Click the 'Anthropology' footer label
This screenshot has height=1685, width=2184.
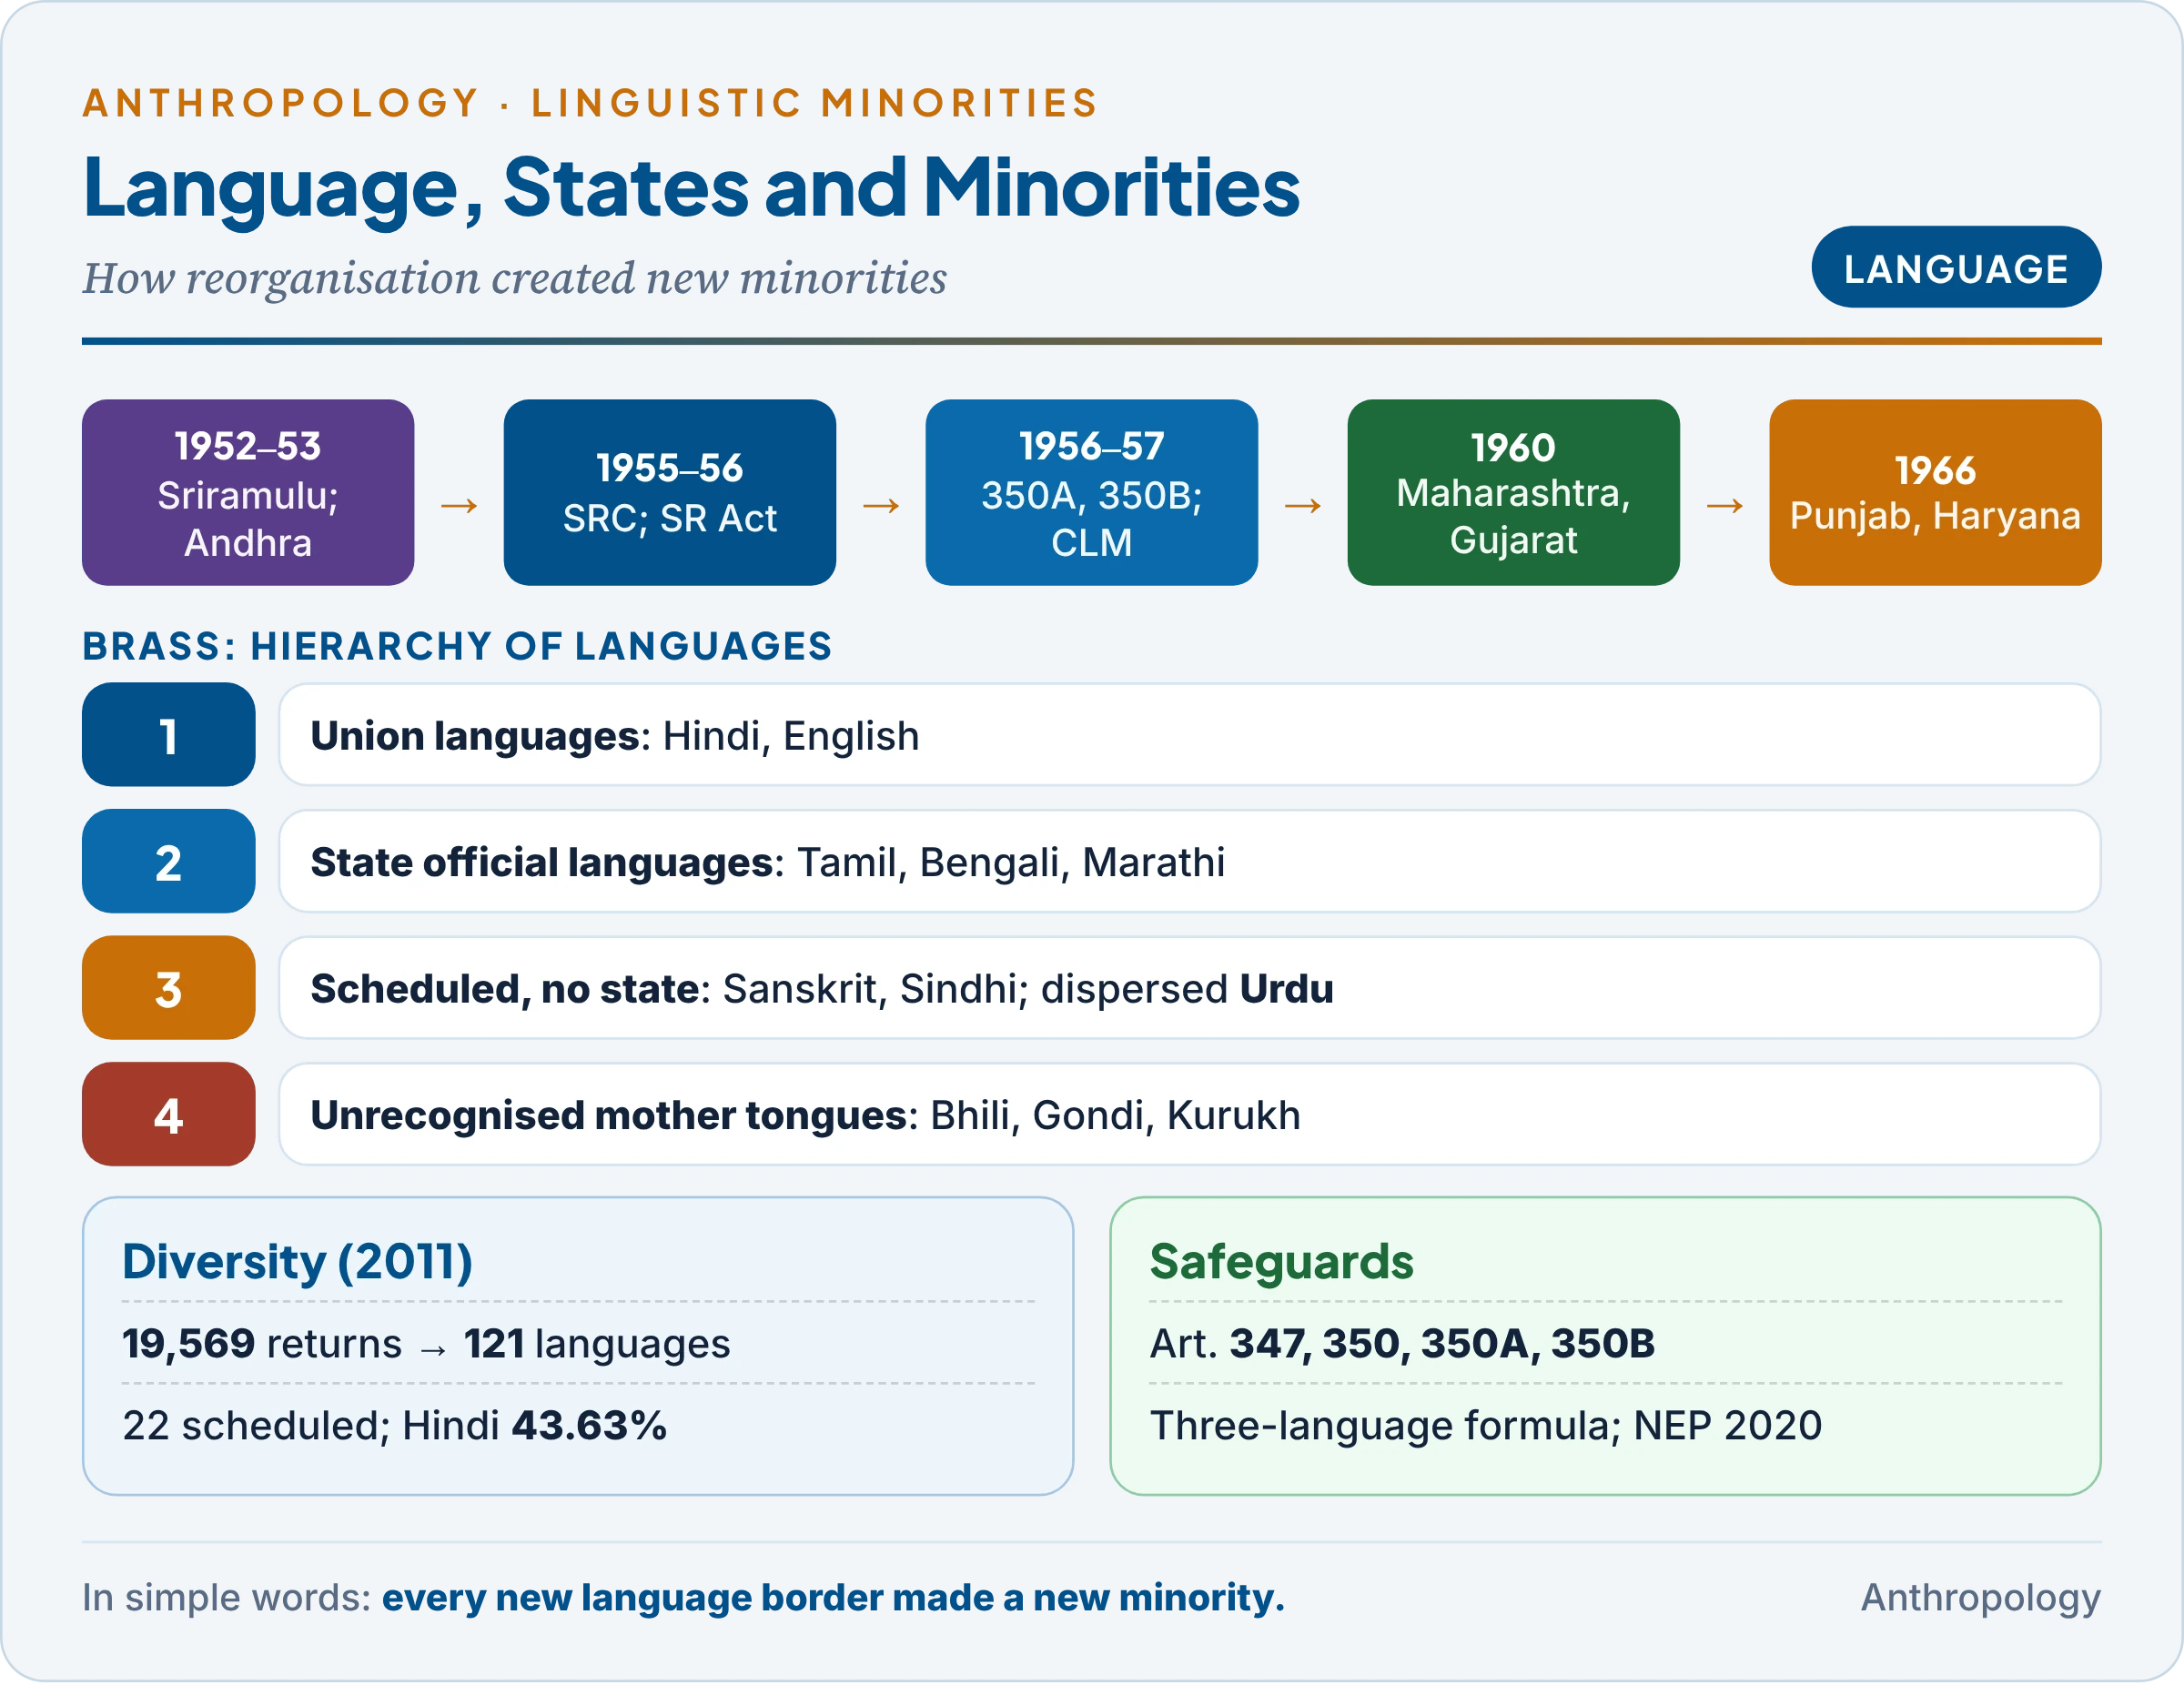tap(1980, 1598)
